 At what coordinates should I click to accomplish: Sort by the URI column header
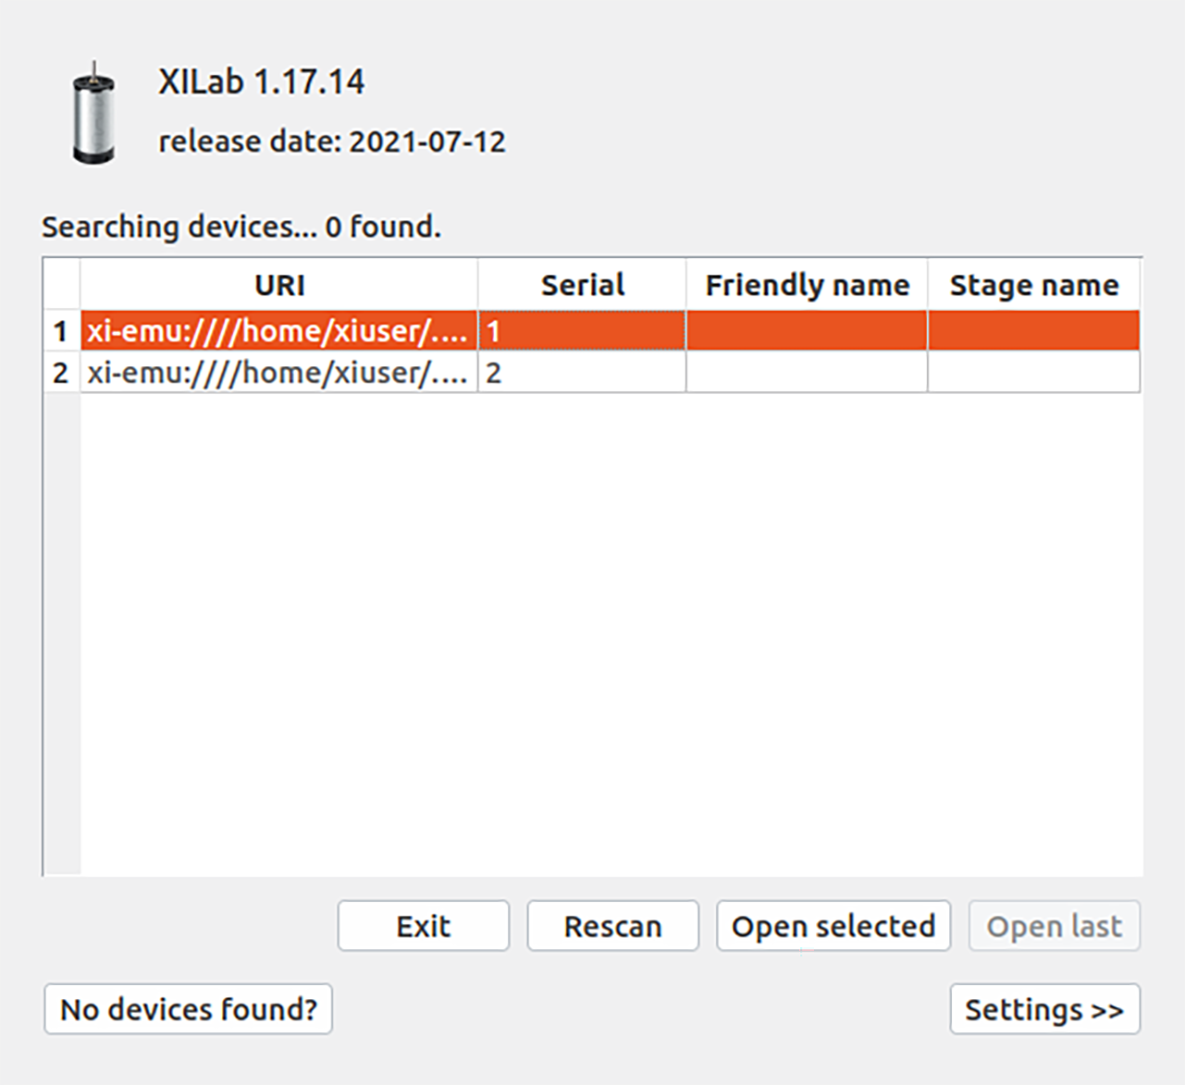click(x=279, y=285)
